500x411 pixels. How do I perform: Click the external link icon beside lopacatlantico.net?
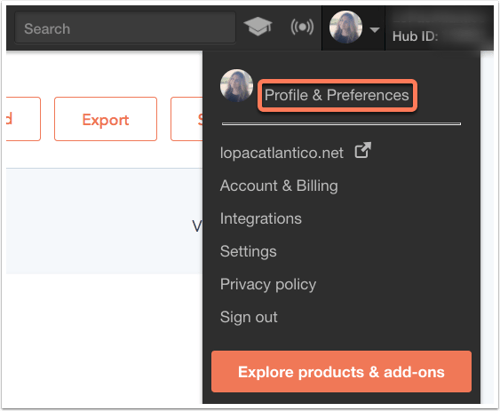[x=363, y=151]
